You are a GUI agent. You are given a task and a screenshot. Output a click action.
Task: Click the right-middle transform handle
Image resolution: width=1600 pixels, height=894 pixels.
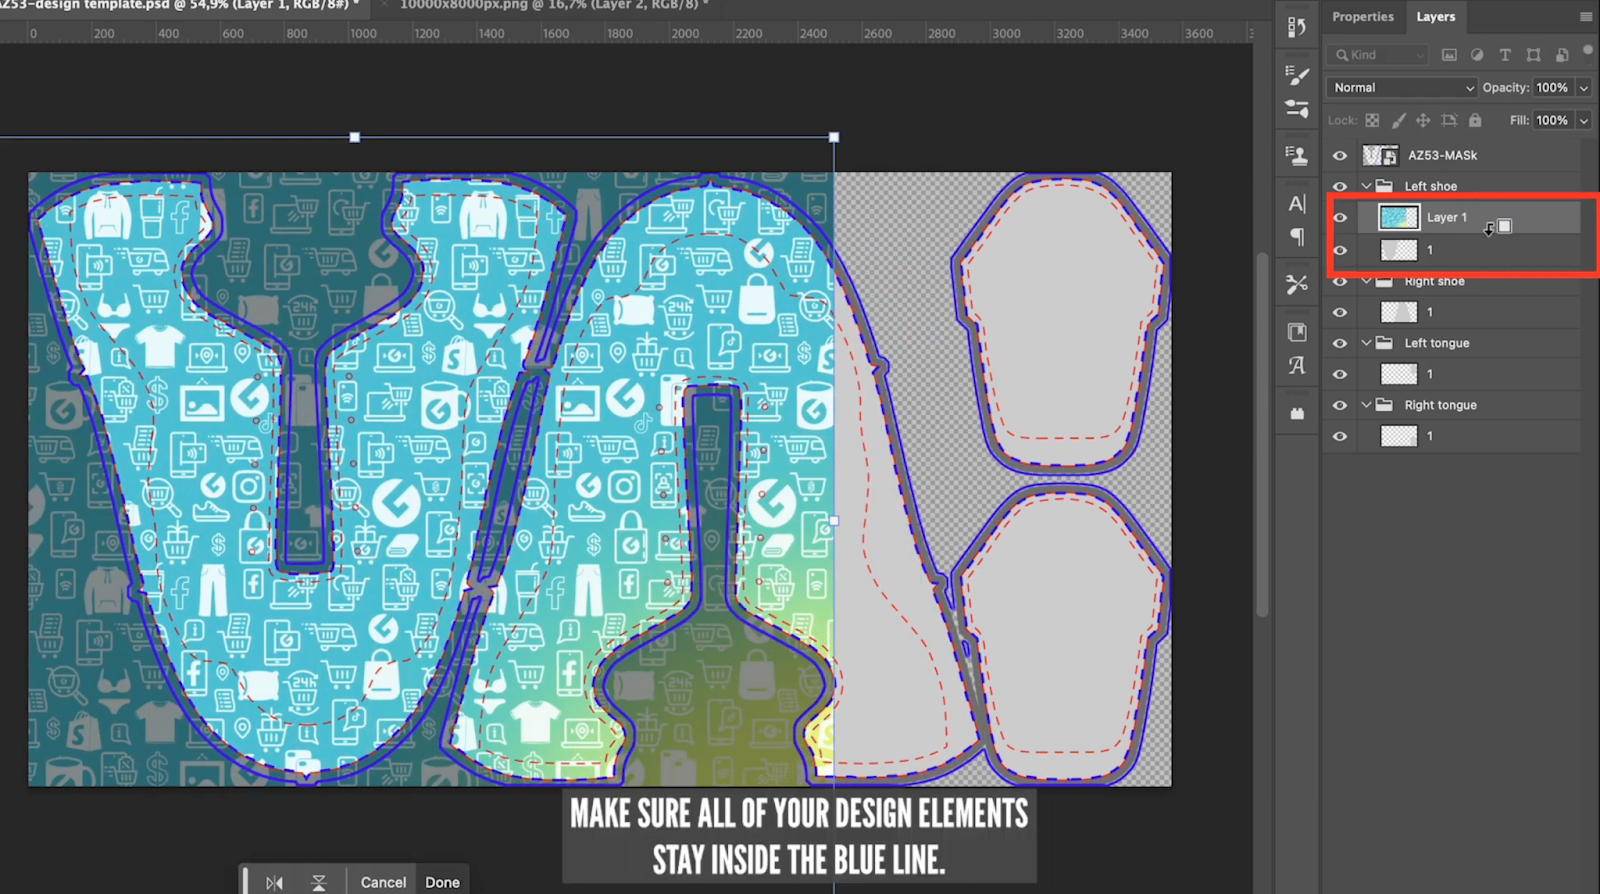834,521
